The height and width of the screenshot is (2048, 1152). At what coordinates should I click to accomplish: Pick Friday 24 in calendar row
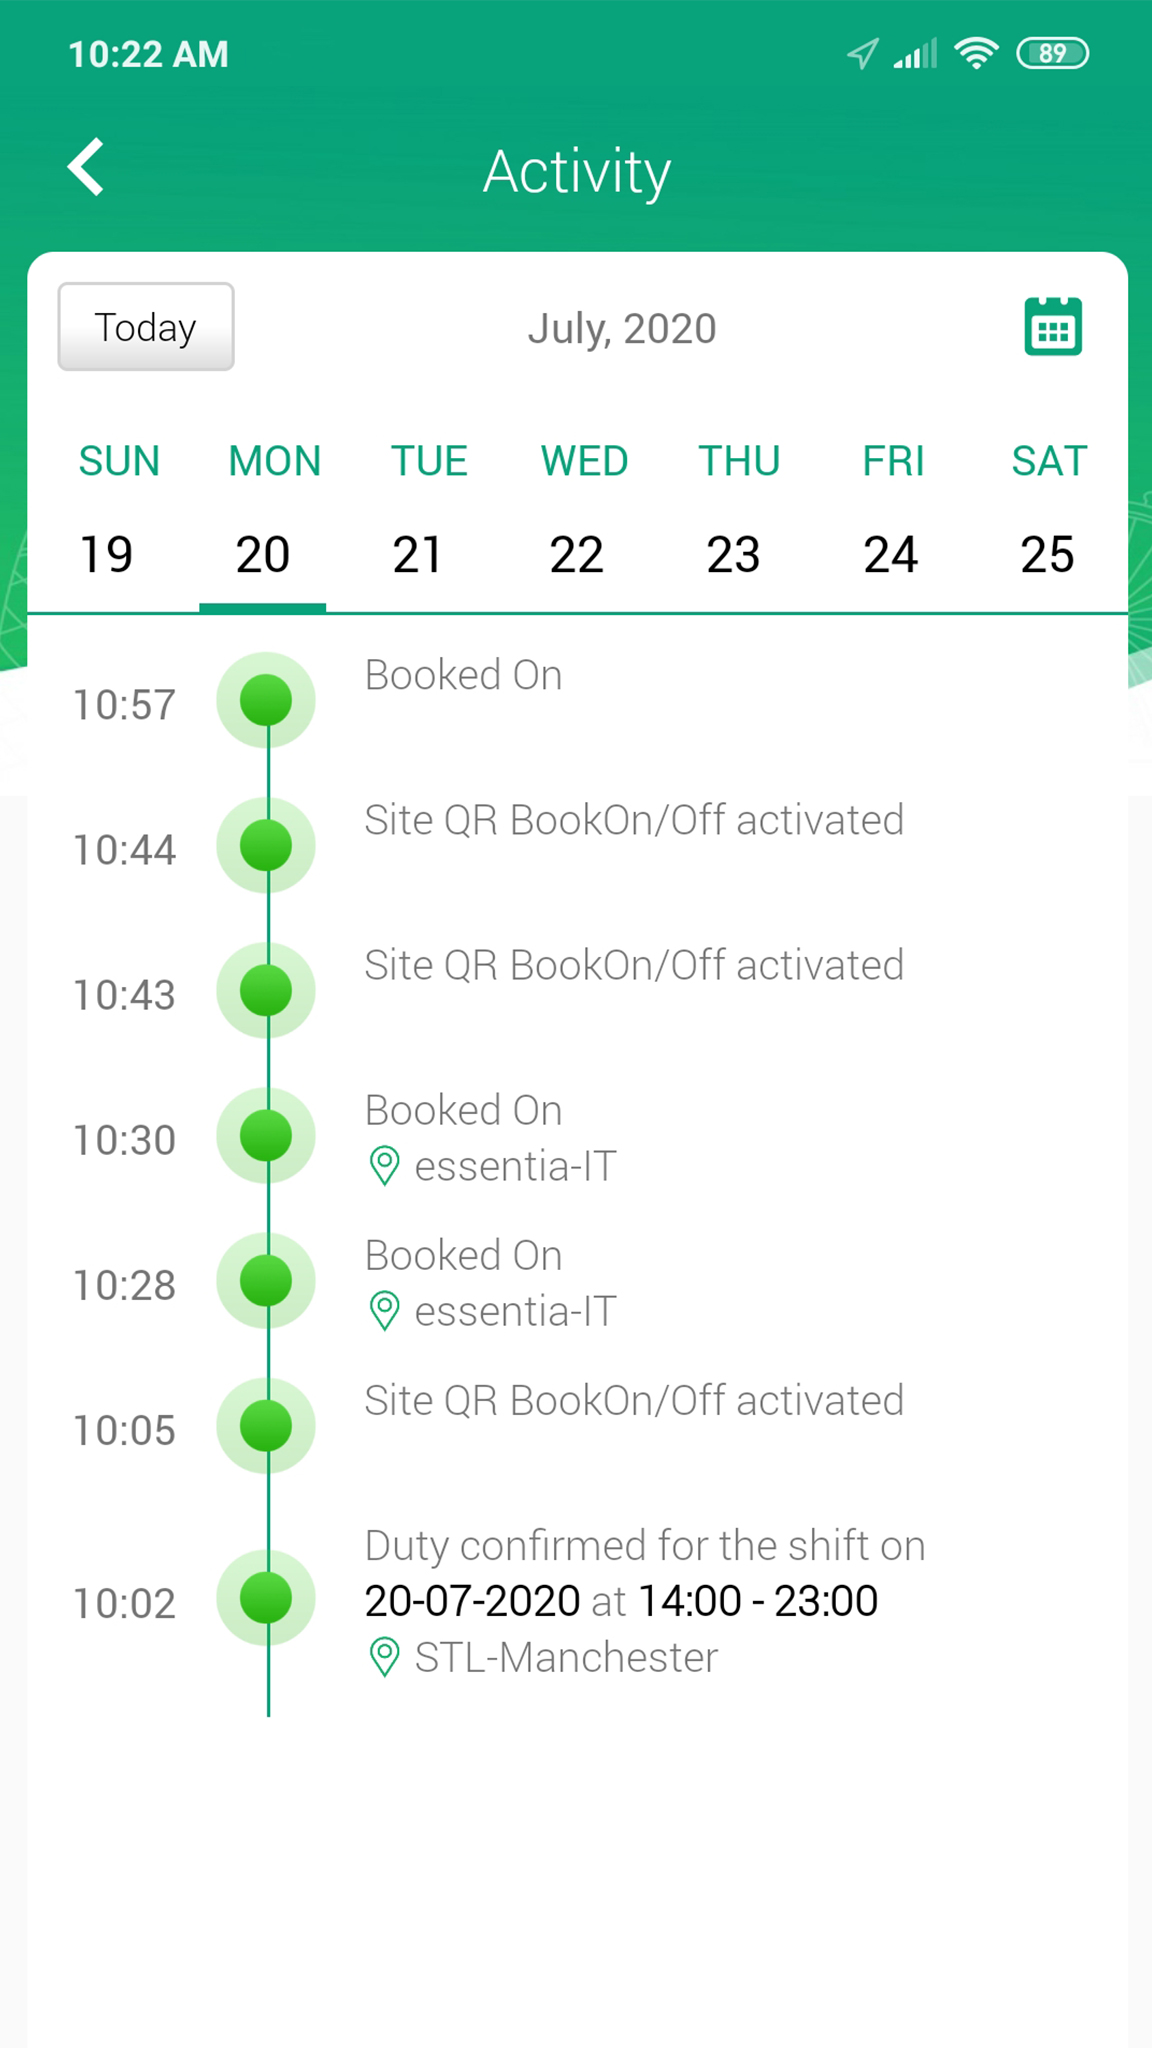tap(891, 553)
